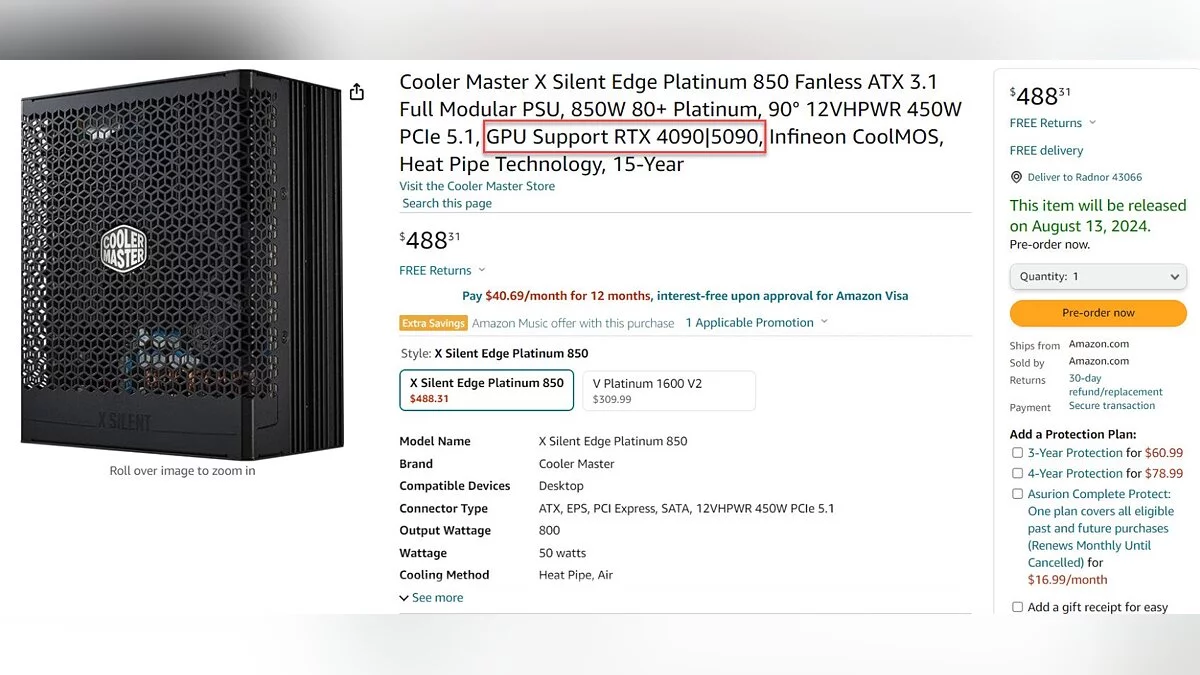The image size is (1200, 675).
Task: Tick the 3-Year Protection checkbox
Action: tap(1017, 453)
